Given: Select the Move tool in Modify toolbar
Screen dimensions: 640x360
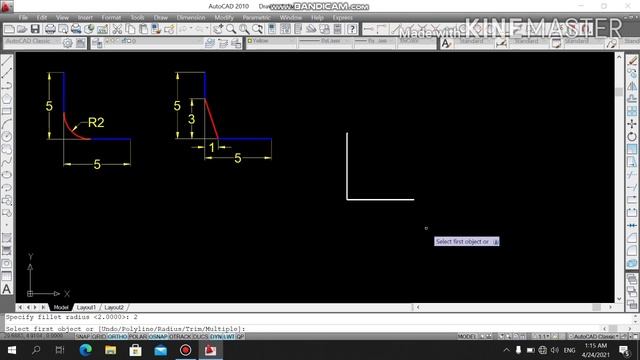Looking at the screenshot, I should click(632, 124).
